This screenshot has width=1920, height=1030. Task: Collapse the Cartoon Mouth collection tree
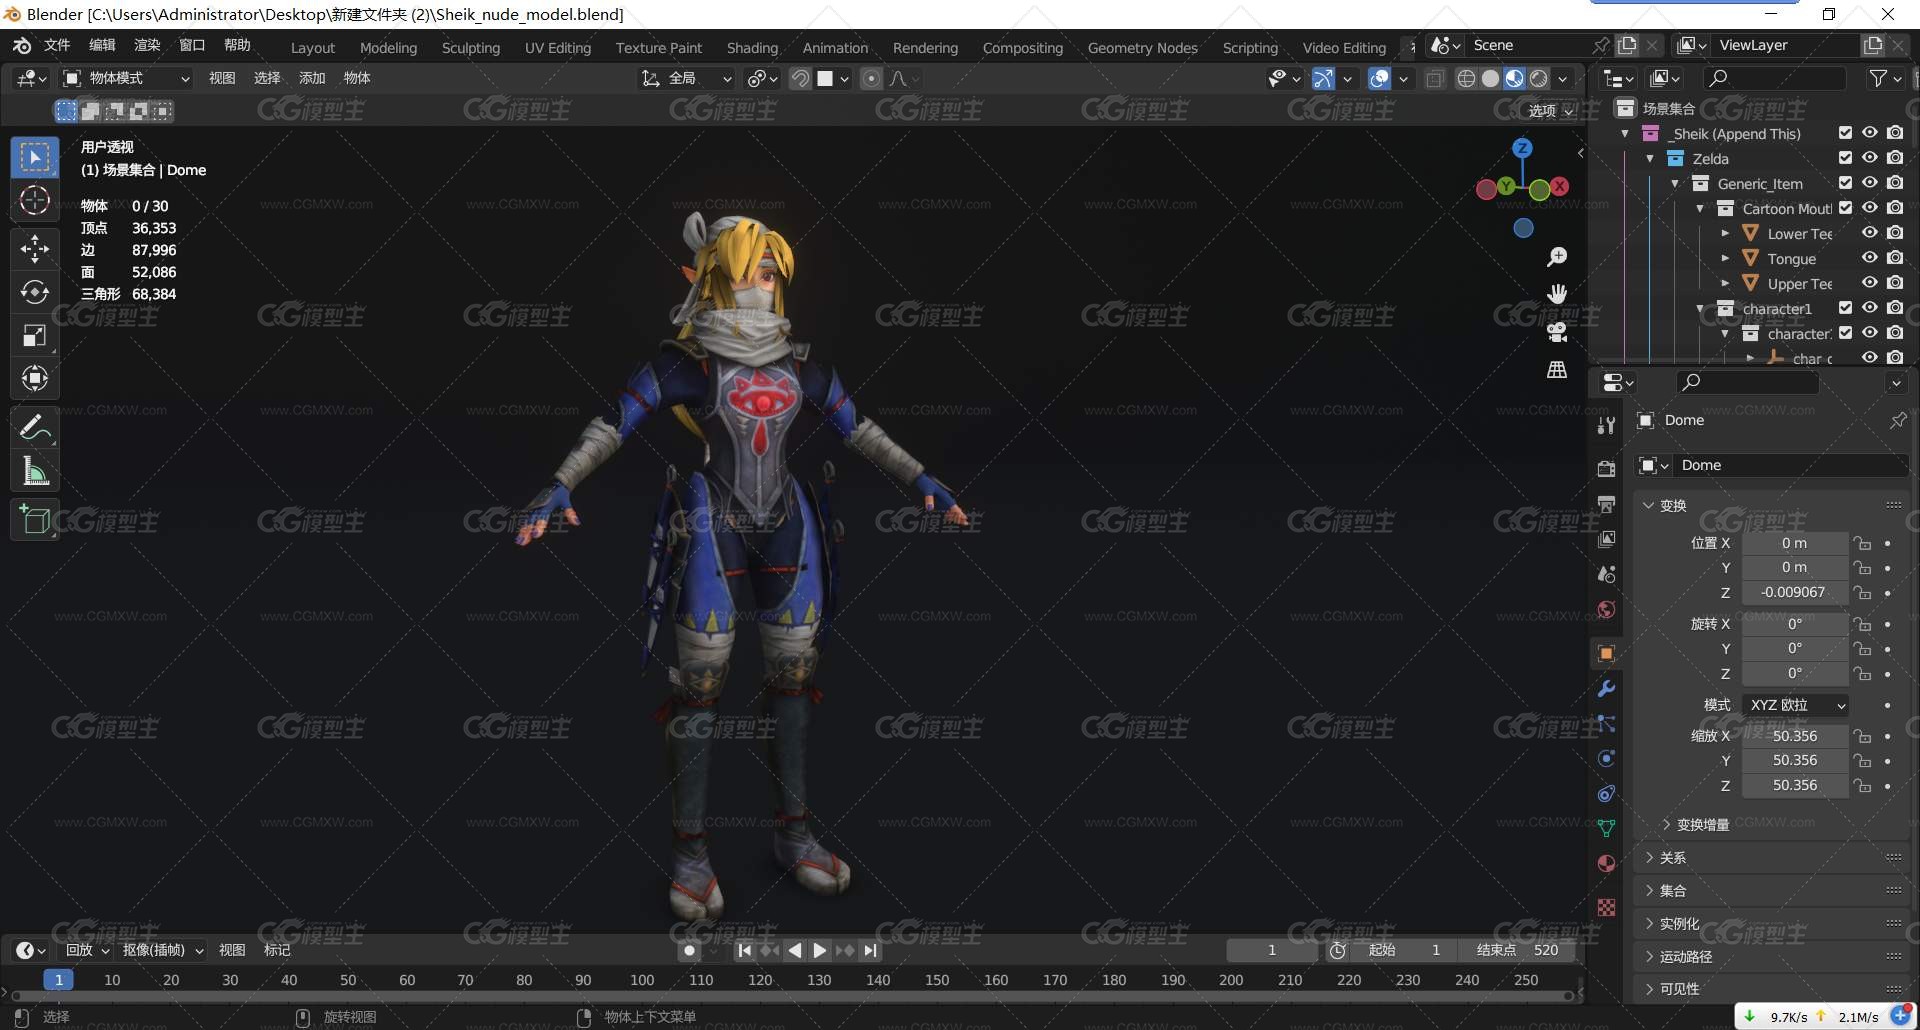[x=1700, y=208]
